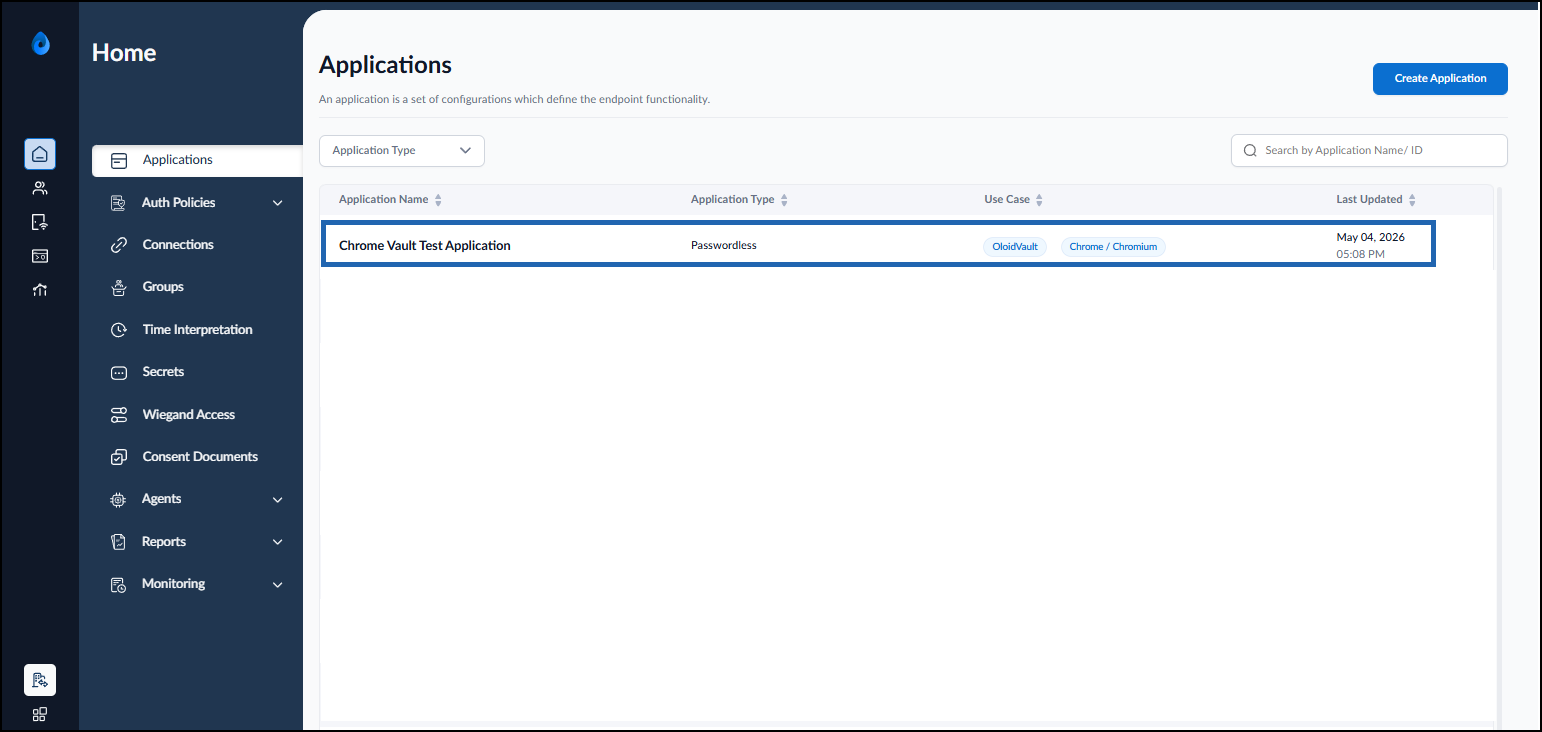Click the Consent Documents icon

[x=119, y=457]
